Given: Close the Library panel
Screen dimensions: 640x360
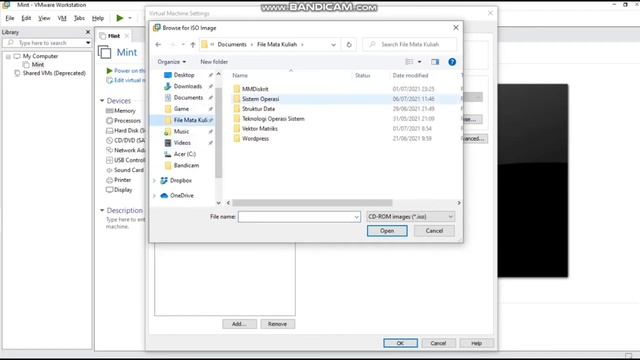Looking at the screenshot, I should [88, 32].
